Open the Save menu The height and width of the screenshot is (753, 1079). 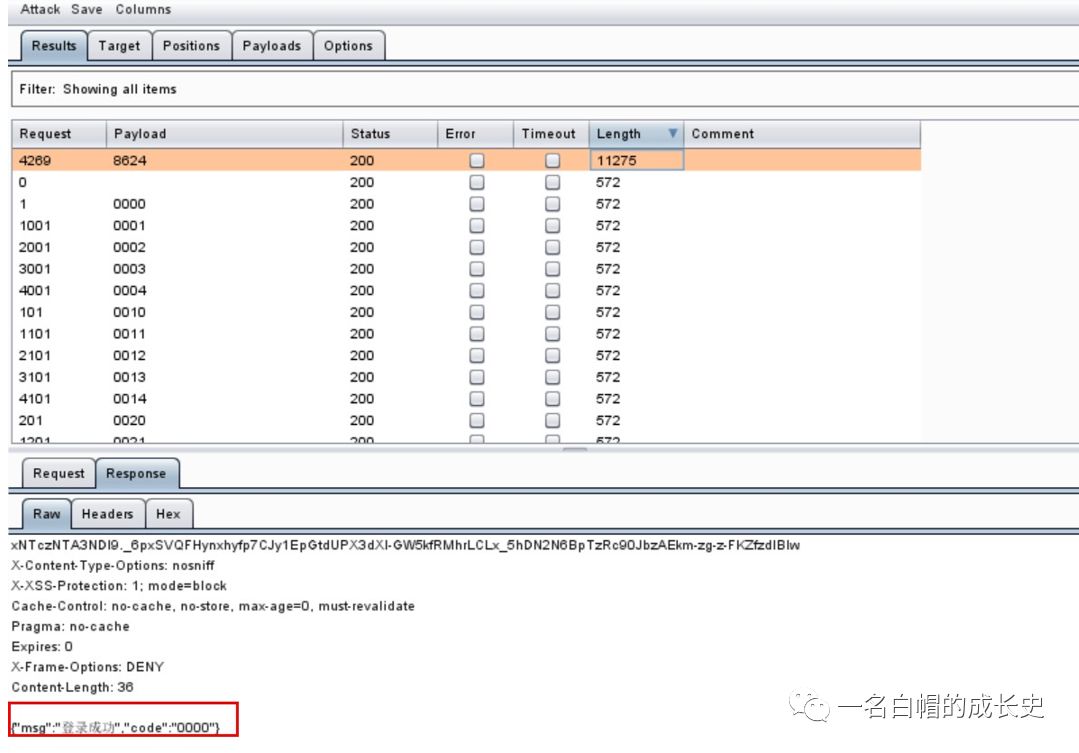87,10
